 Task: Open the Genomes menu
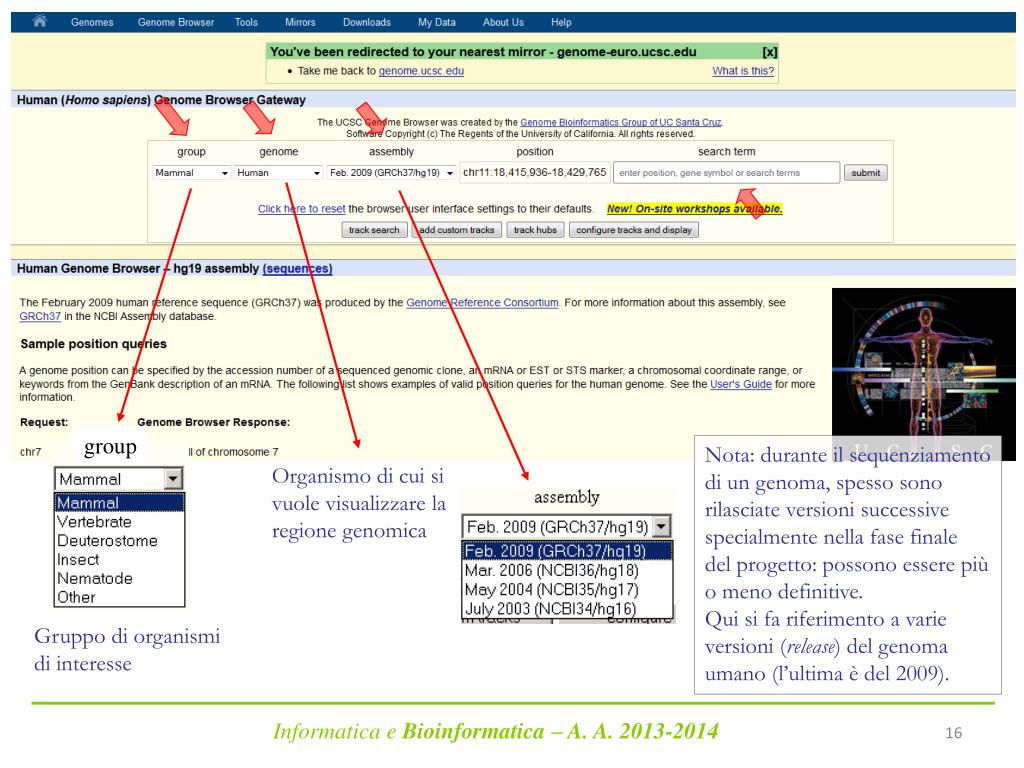92,22
